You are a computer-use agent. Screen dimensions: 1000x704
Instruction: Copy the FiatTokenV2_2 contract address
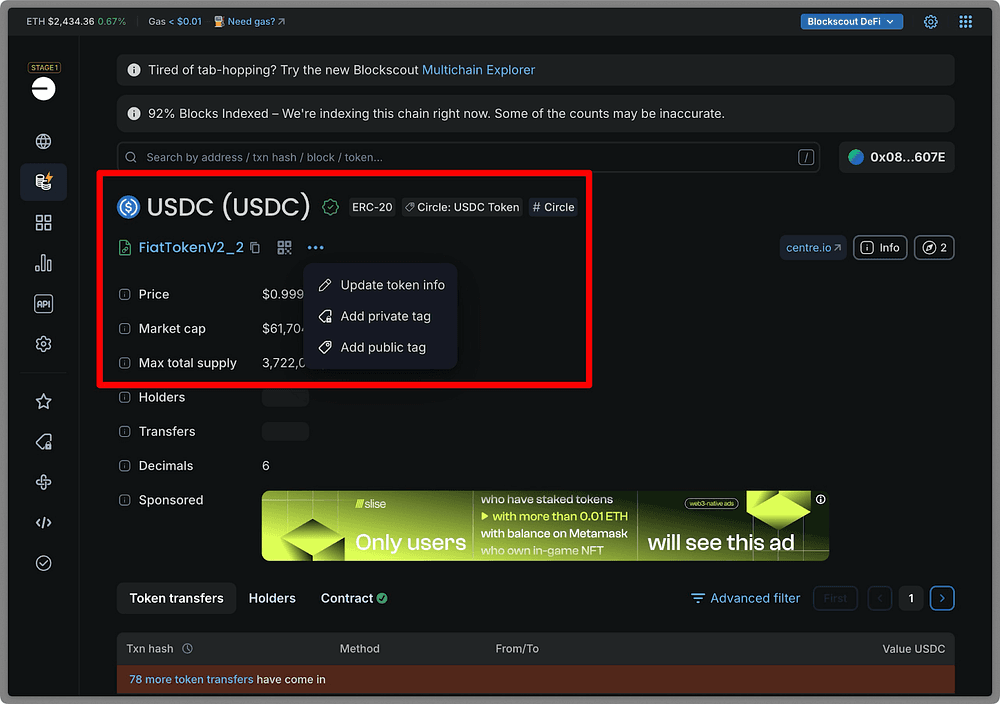click(255, 247)
